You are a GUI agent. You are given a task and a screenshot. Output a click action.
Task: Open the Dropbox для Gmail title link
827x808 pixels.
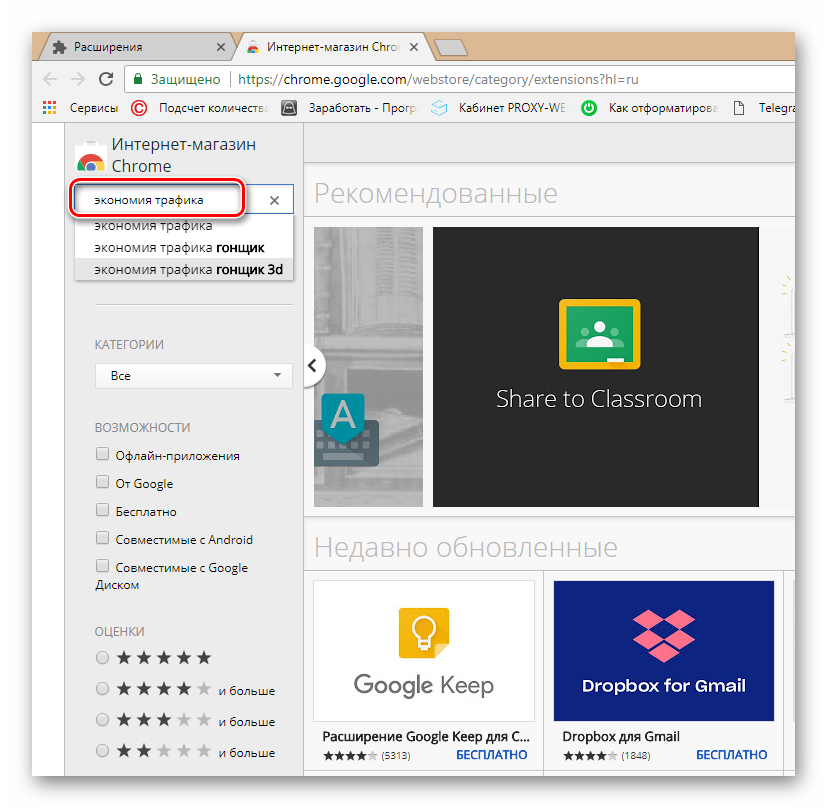(621, 736)
